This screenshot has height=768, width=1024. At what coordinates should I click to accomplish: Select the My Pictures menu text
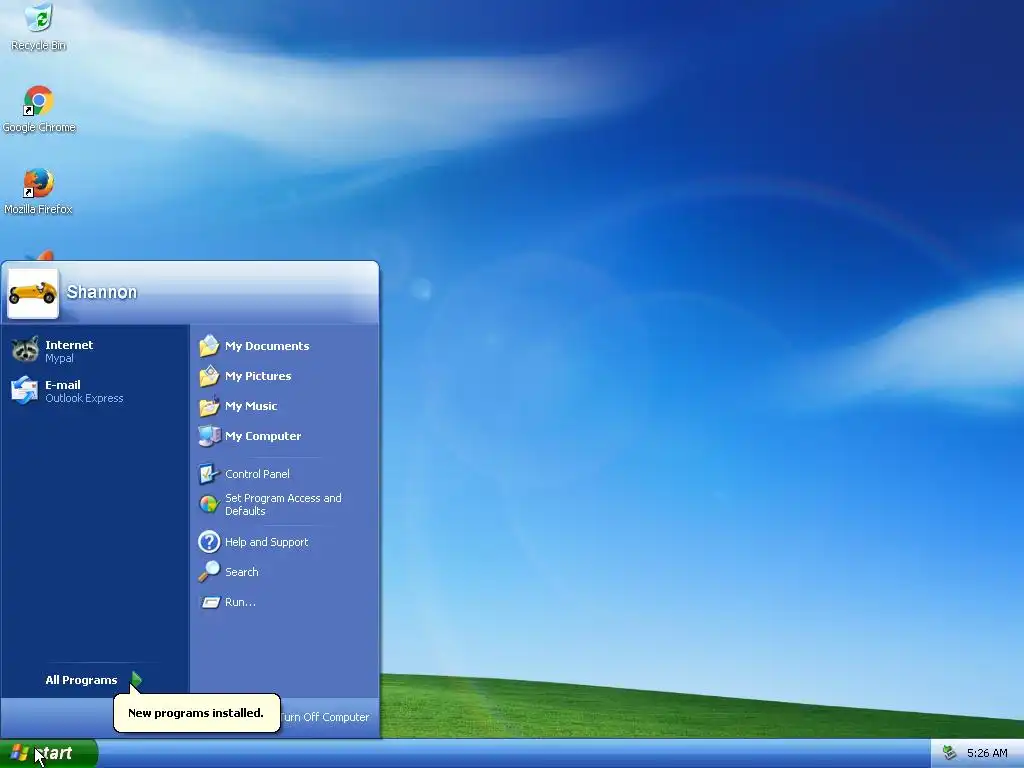point(258,376)
